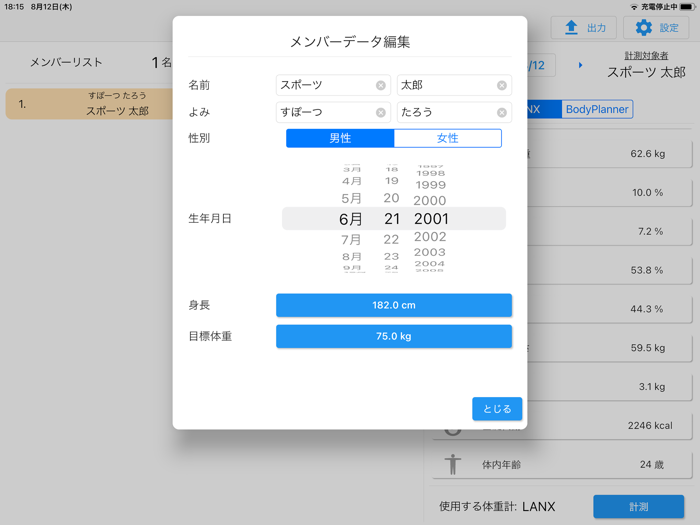Viewport: 700px width, 525px height.
Task: Tap the 出力 export button label
Action: click(x=596, y=28)
